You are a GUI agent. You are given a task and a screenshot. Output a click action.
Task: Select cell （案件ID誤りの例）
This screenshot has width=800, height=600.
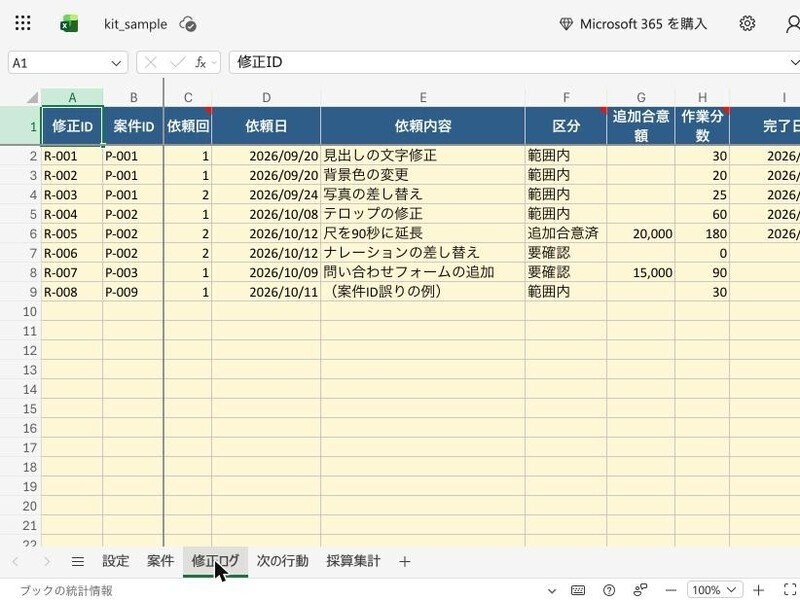(x=422, y=292)
